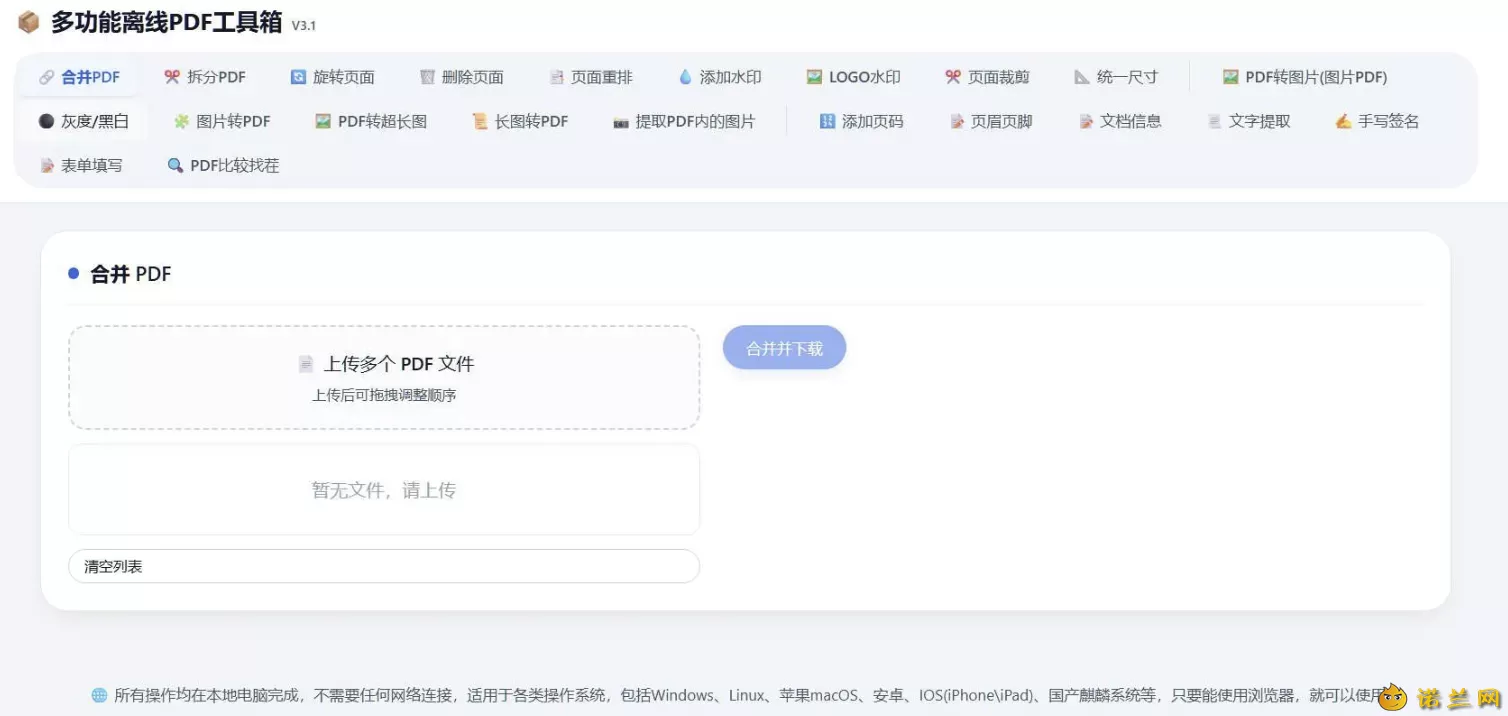Image resolution: width=1508 pixels, height=716 pixels.
Task: Select the green icon beside 图片转PDF
Action: pos(181,121)
